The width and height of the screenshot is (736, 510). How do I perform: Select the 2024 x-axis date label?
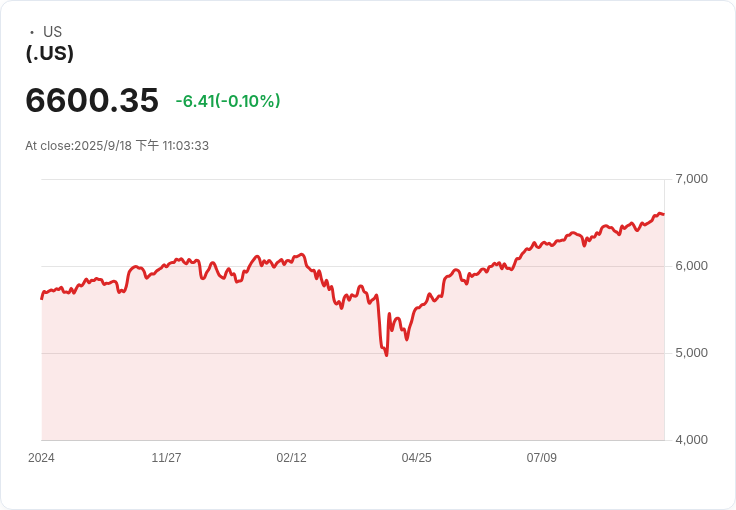41,458
